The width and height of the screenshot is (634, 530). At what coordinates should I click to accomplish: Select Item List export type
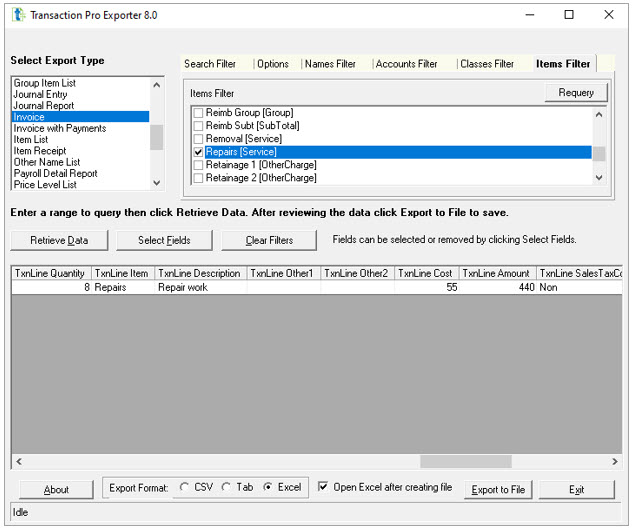coord(80,139)
